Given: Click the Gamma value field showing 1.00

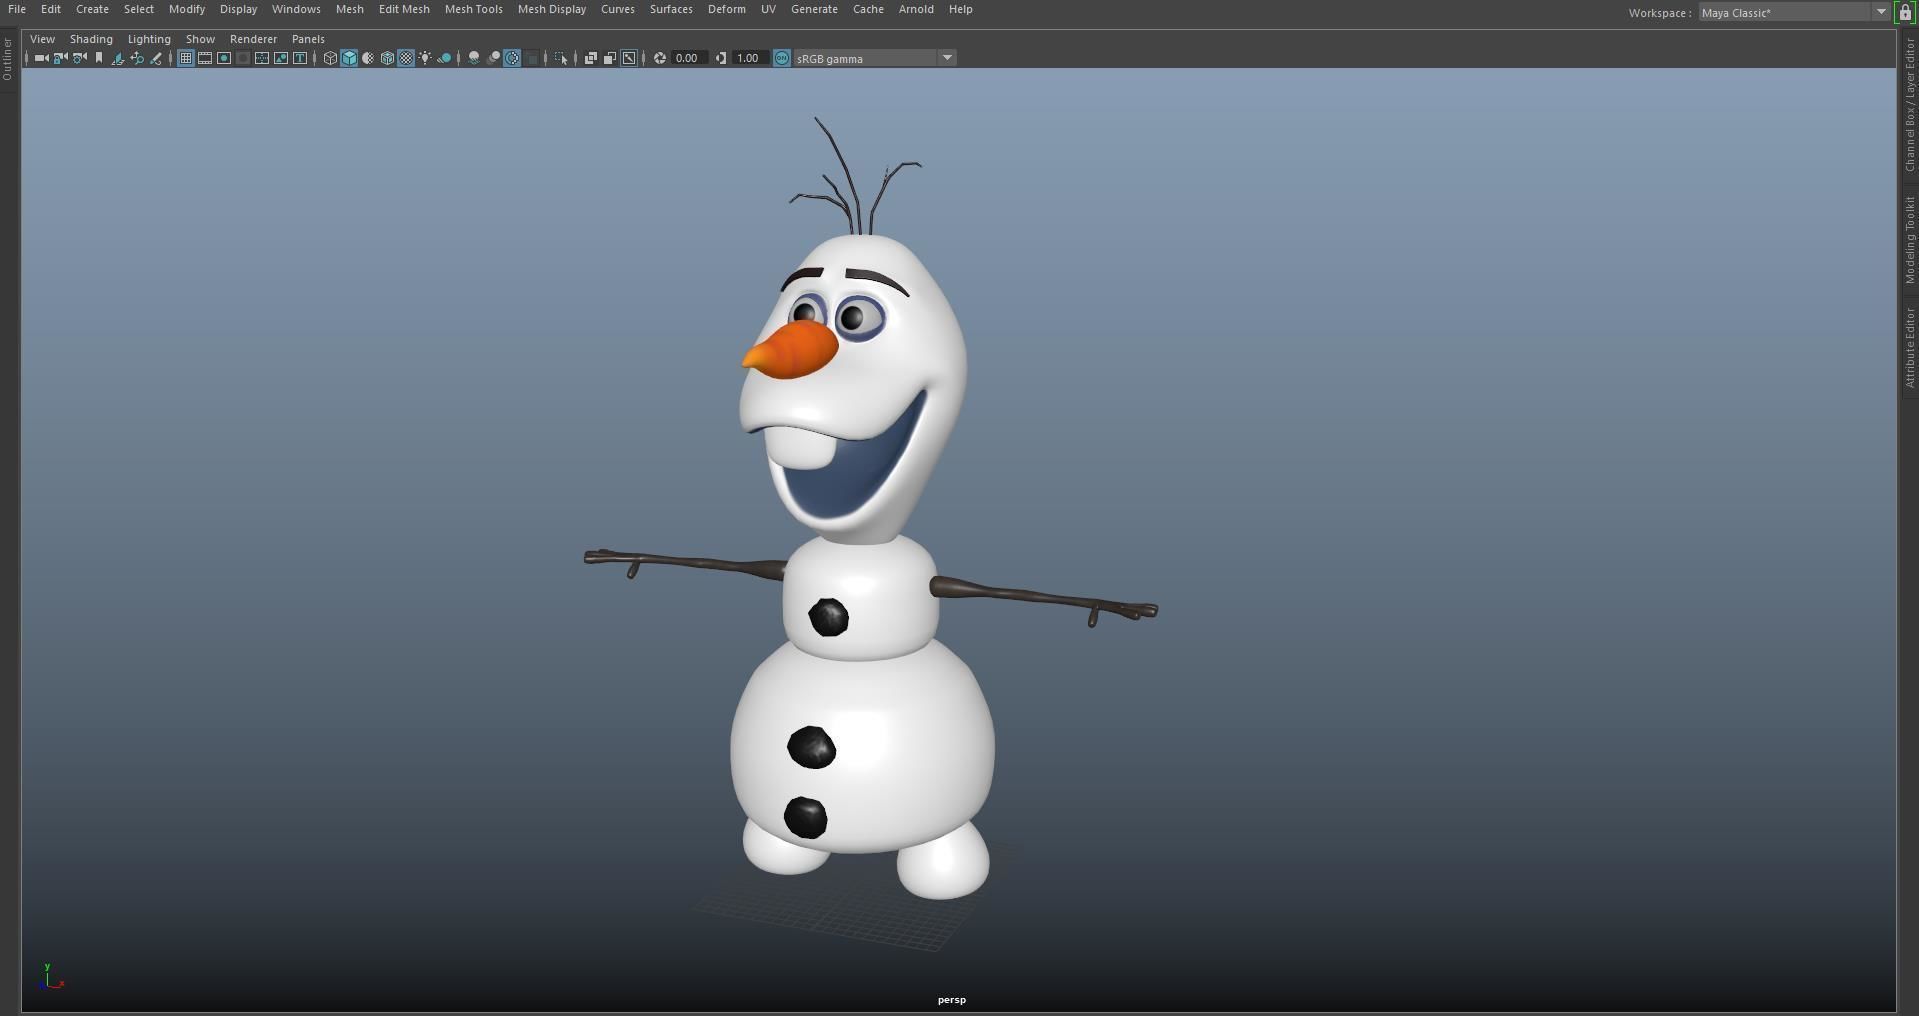Looking at the screenshot, I should tap(751, 58).
